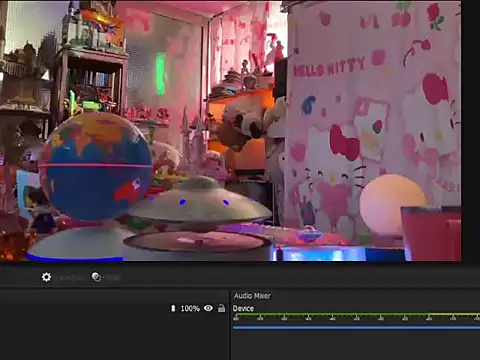The width and height of the screenshot is (480, 360).
Task: Click the battery level icon beside 100%
Action: coord(173,308)
